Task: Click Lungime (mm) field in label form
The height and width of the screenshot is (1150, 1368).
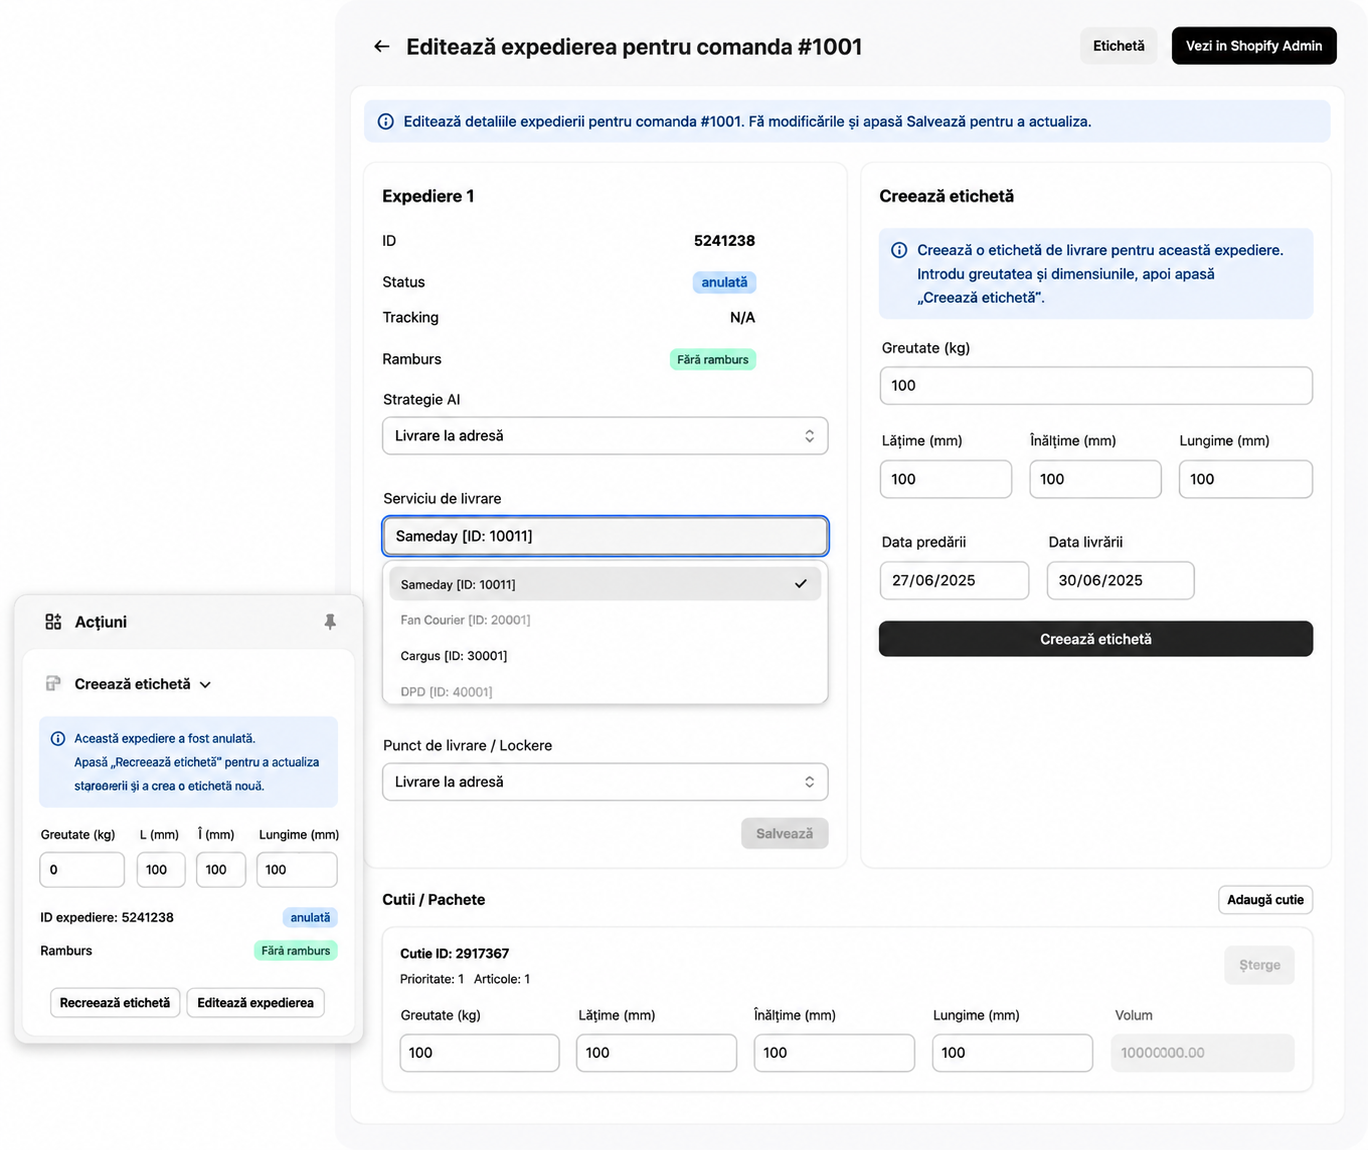Action: click(x=1246, y=479)
